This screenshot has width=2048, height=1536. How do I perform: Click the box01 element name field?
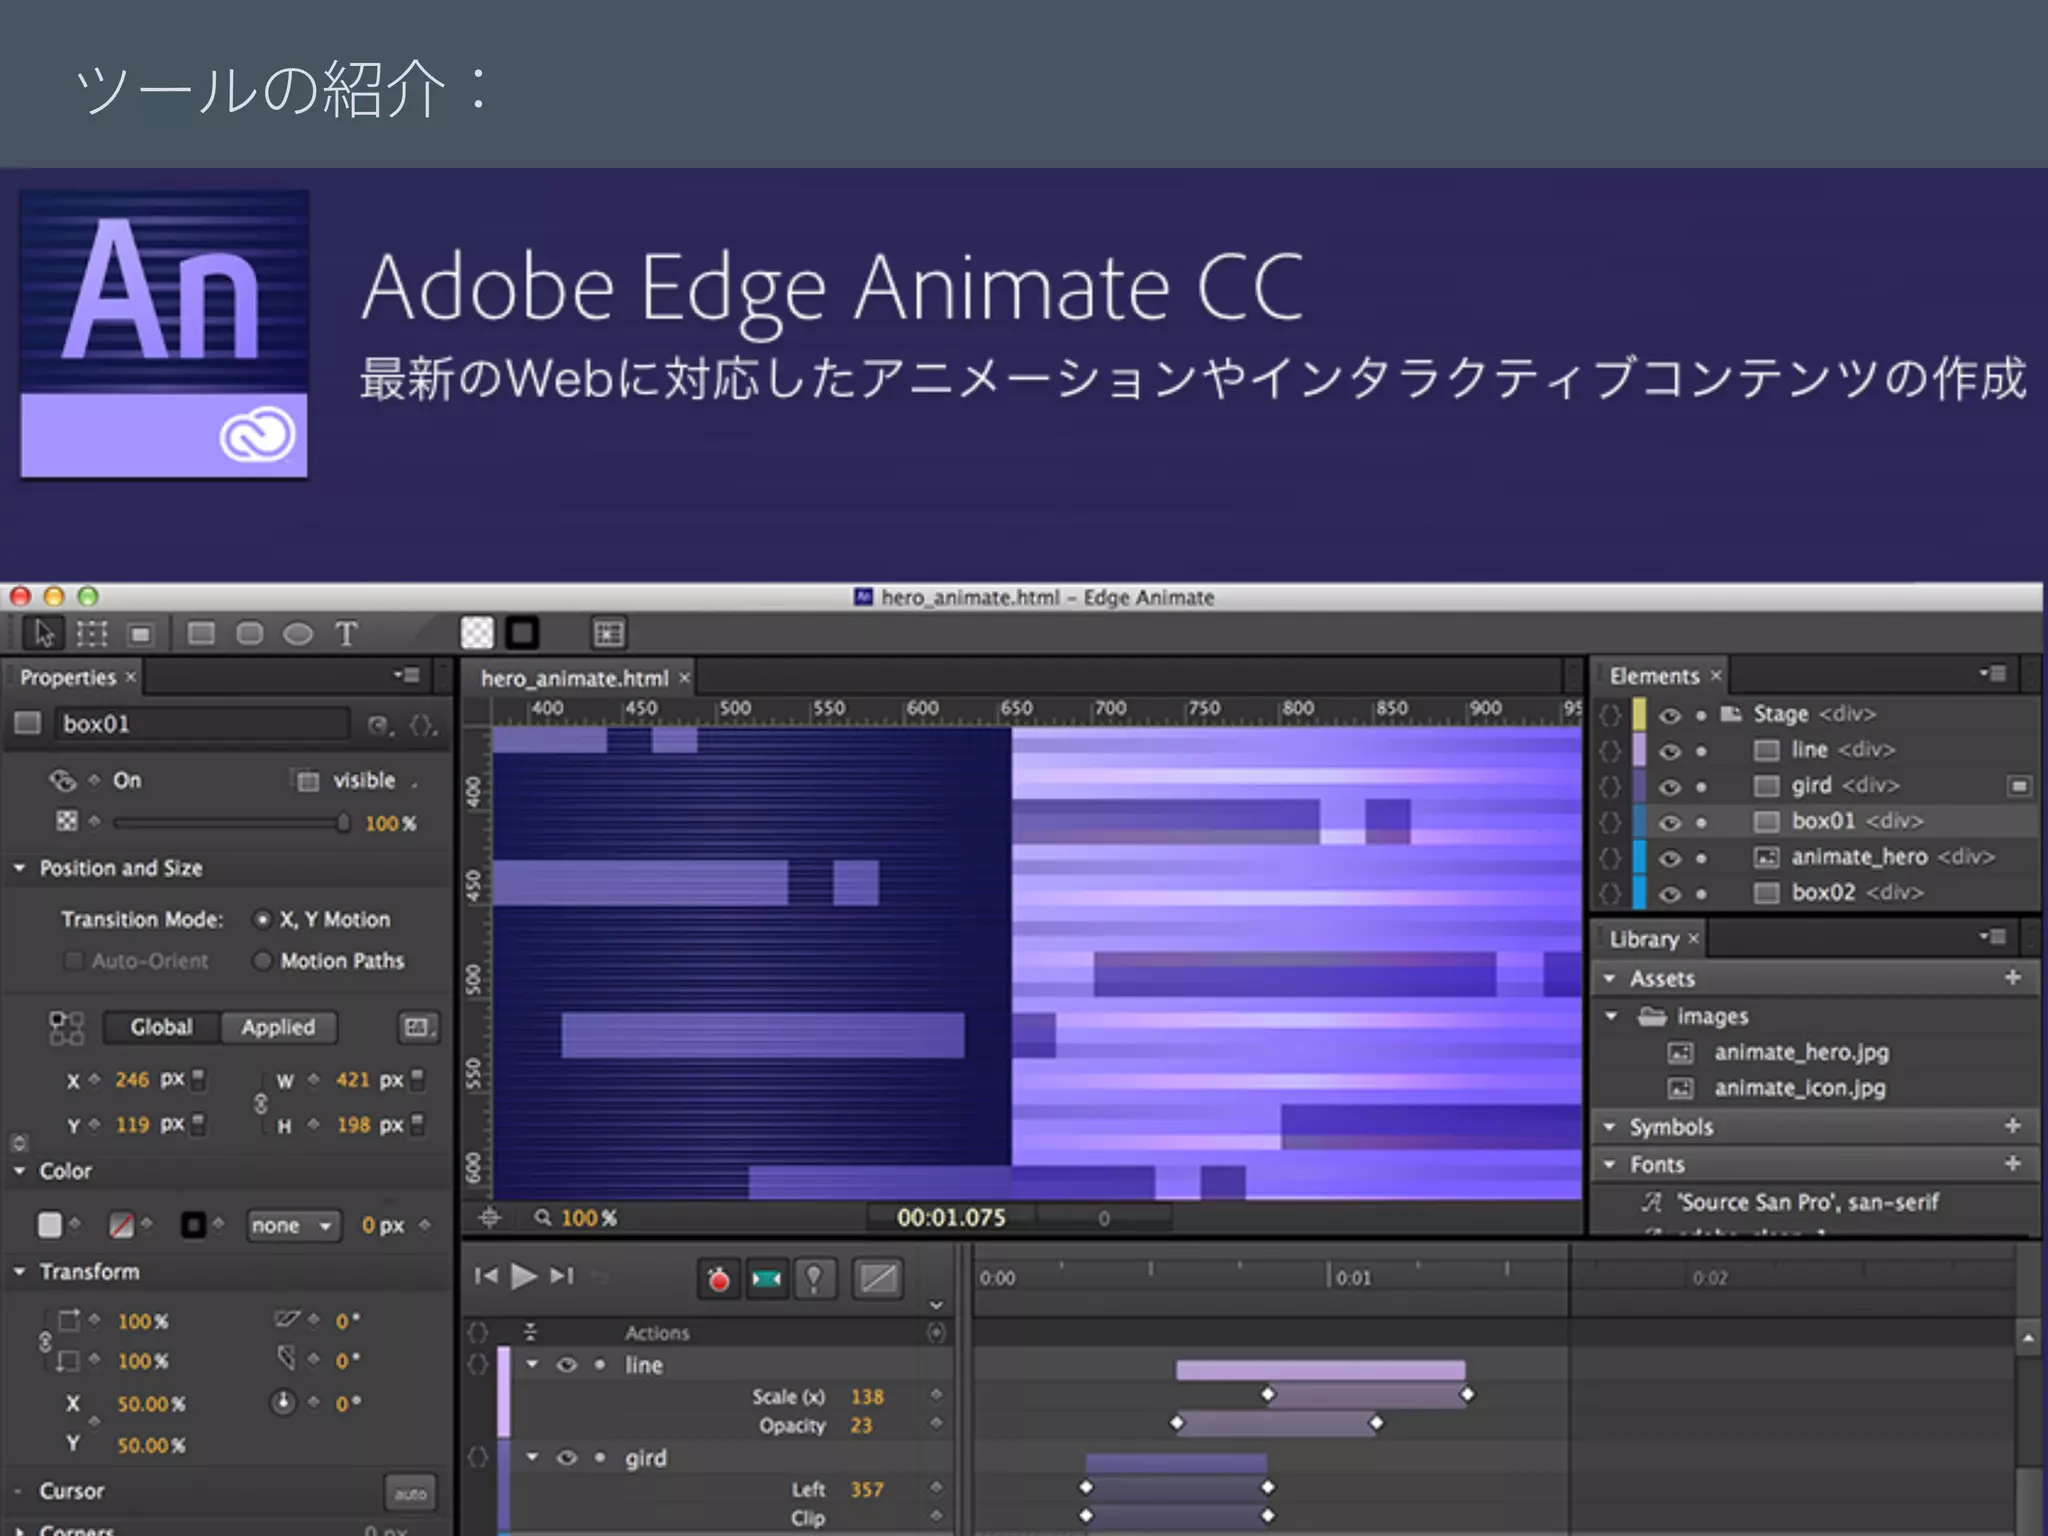(202, 724)
